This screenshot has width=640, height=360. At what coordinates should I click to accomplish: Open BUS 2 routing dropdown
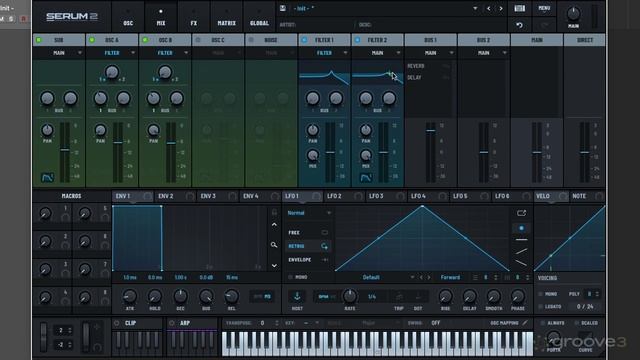[x=484, y=53]
